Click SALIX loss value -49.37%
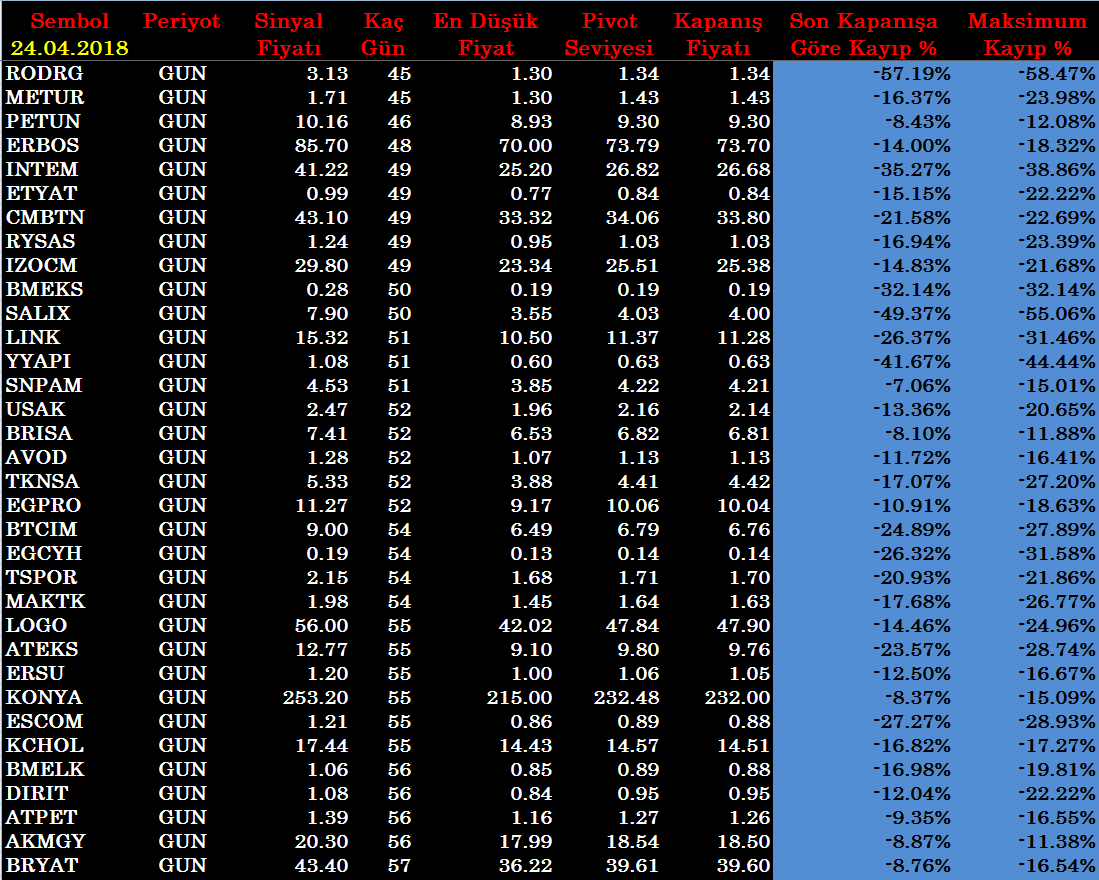 pos(912,314)
